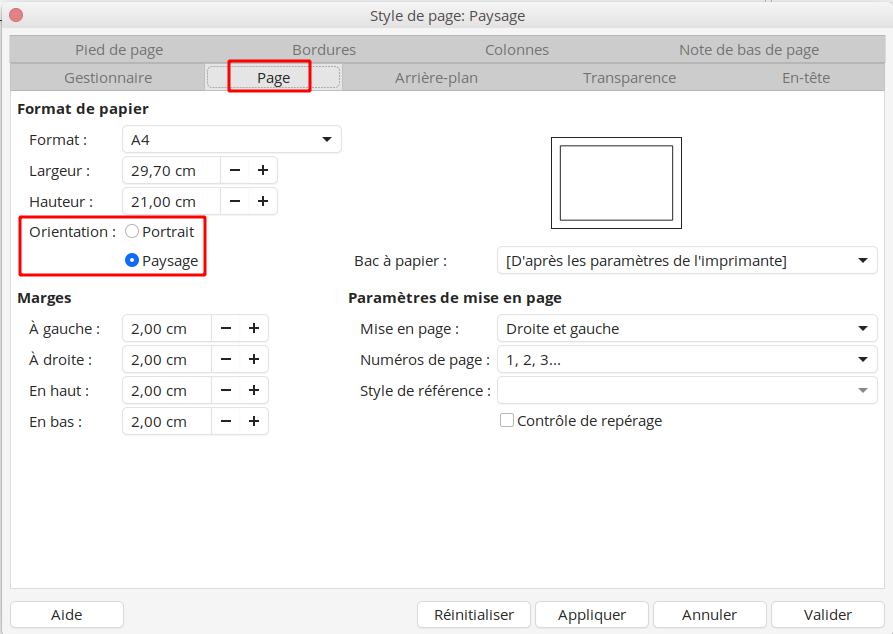Expand the Bac à papier dropdown
This screenshot has height=634, width=893.
(686, 261)
